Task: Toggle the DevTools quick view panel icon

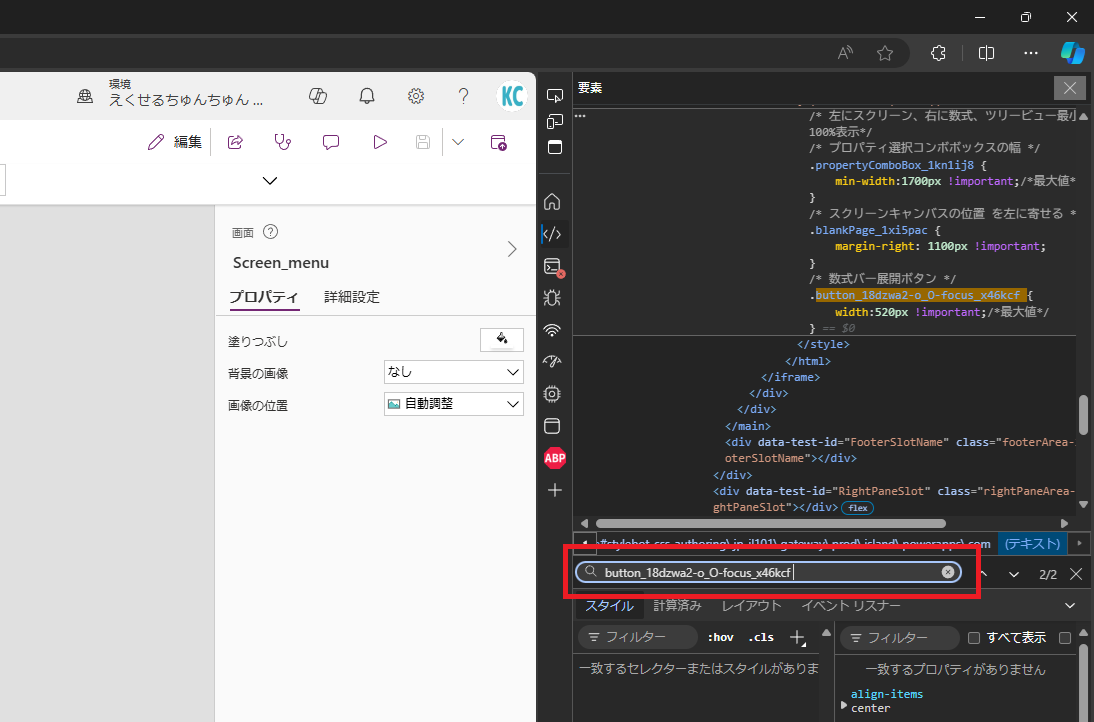Action: (x=555, y=147)
